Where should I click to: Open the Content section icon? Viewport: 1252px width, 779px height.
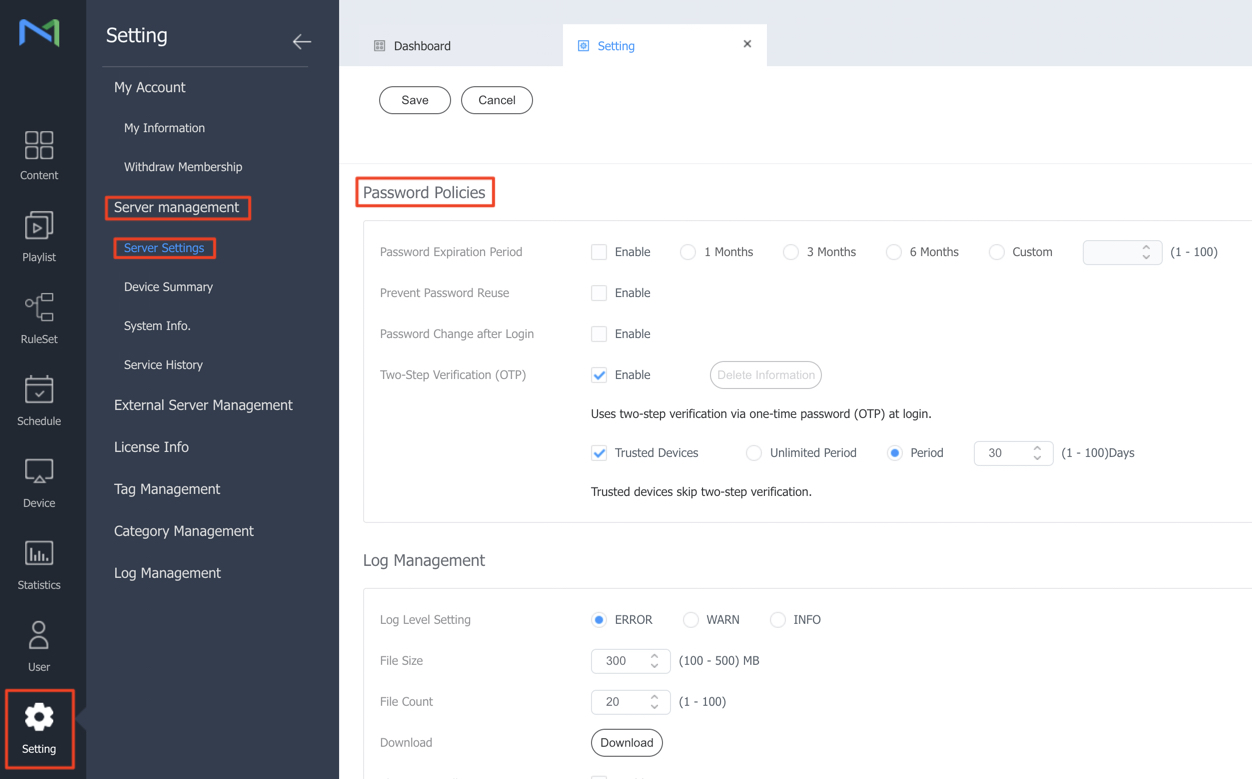coord(39,145)
